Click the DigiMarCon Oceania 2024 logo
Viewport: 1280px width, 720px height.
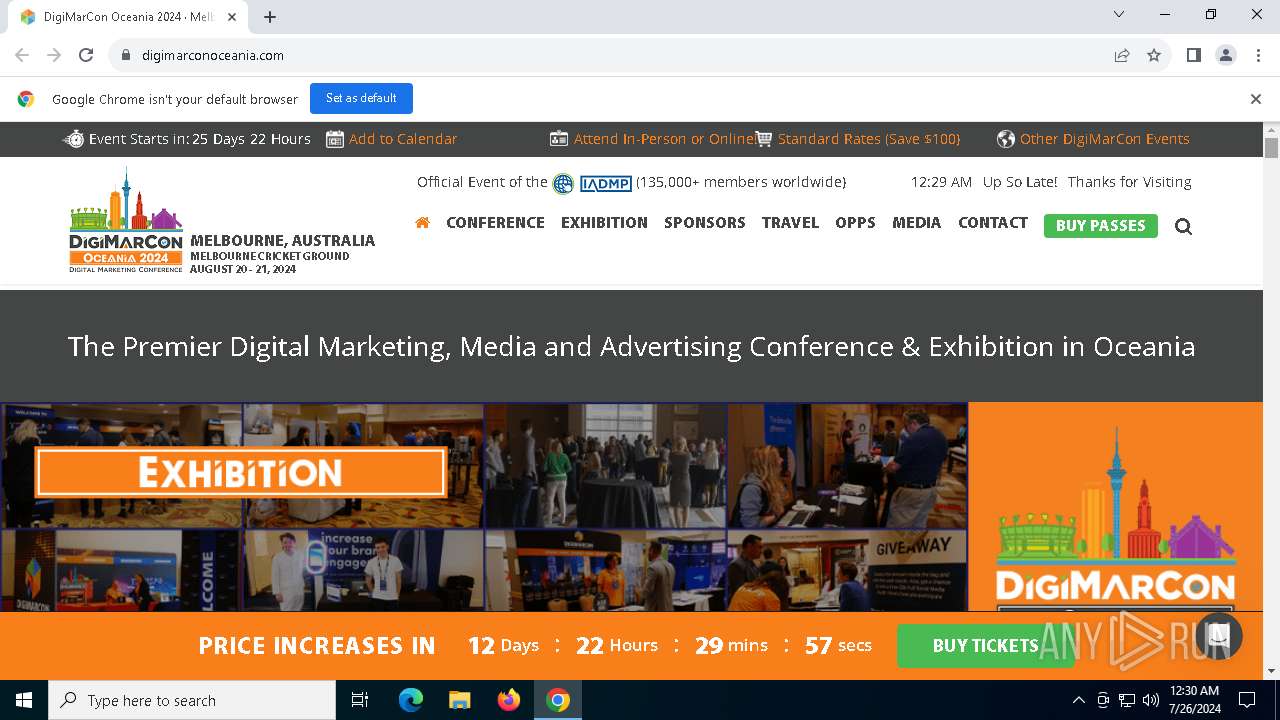click(x=126, y=220)
